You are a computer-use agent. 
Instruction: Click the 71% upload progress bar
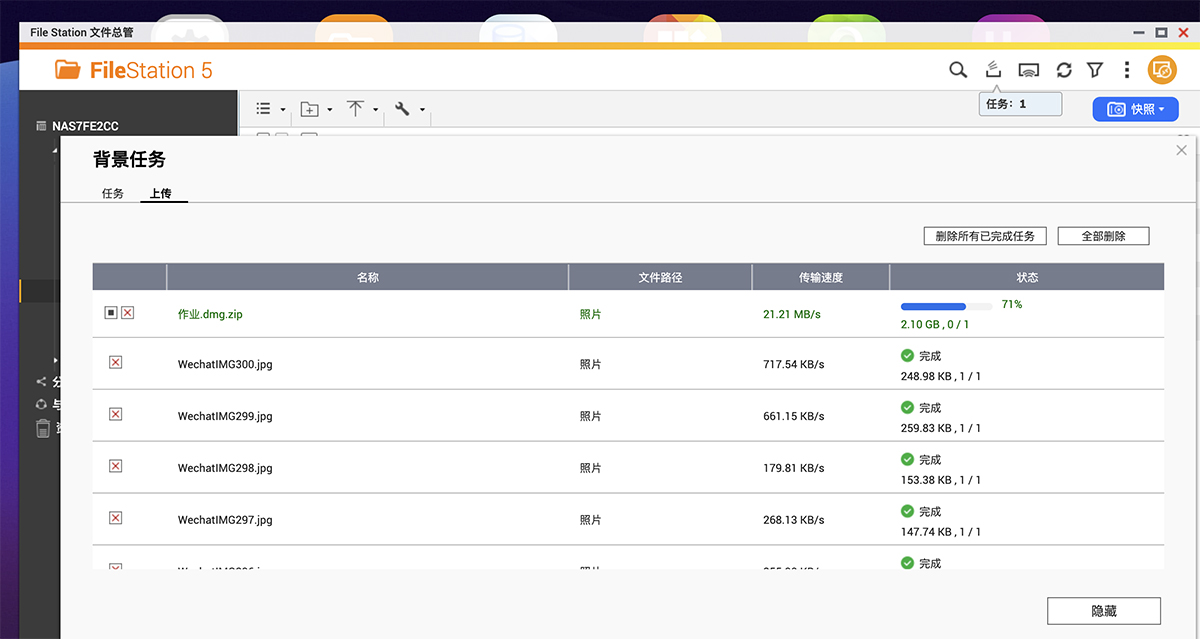(946, 306)
